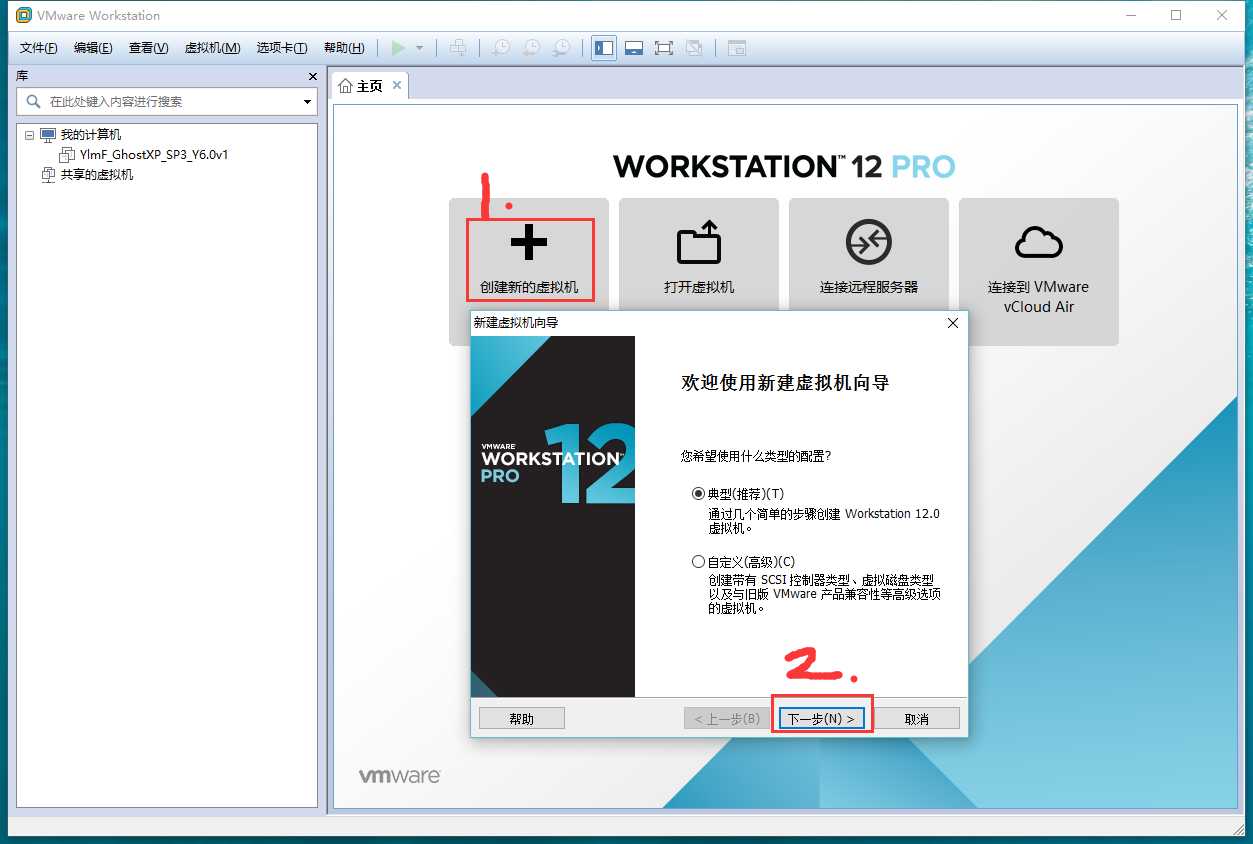This screenshot has width=1253, height=844.
Task: Minimize the VMware Workstation window
Action: (1130, 15)
